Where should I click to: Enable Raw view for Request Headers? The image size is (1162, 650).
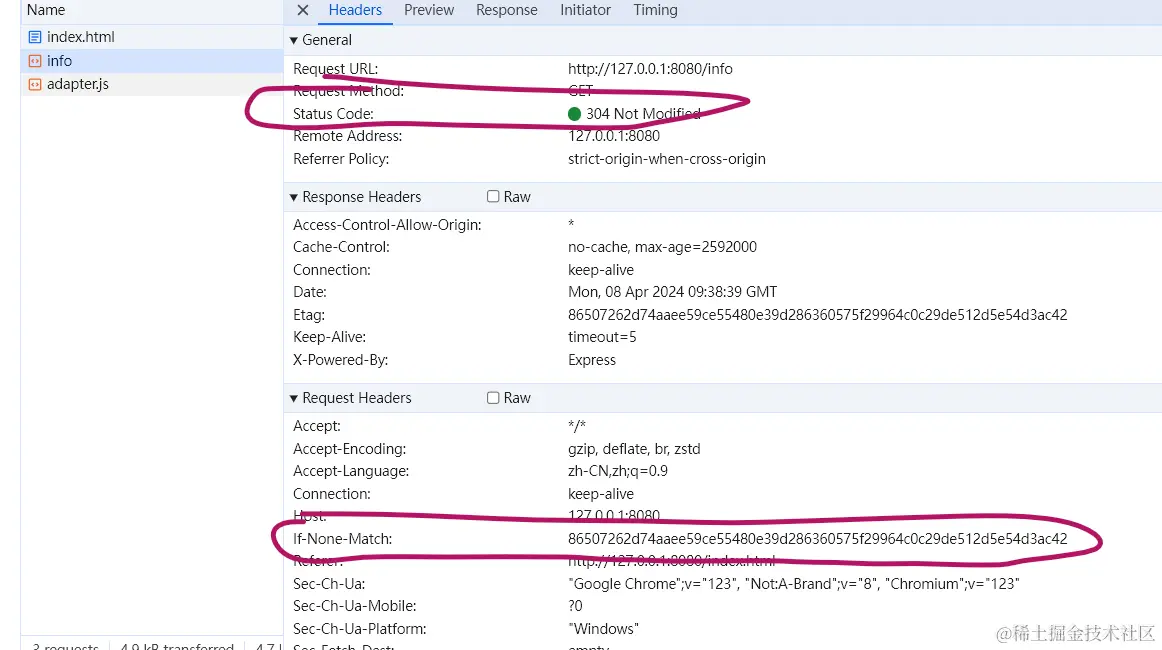click(x=493, y=398)
